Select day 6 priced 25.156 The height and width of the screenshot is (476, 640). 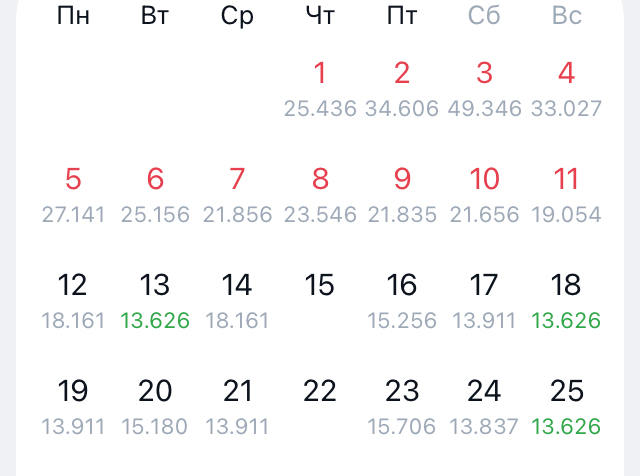pyautogui.click(x=155, y=193)
